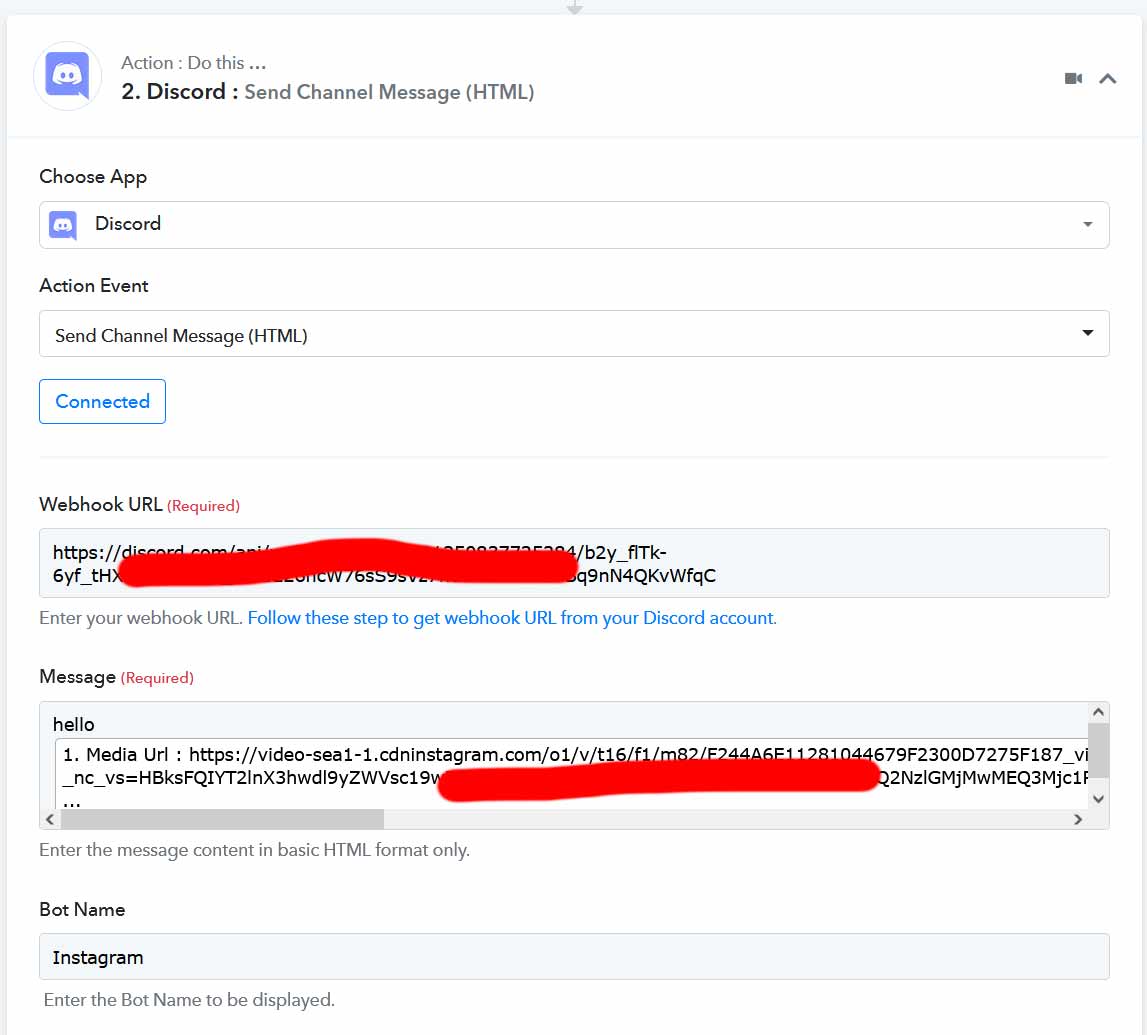Focus the Bot Name field containing Instagram
The height and width of the screenshot is (1035, 1147).
[574, 957]
